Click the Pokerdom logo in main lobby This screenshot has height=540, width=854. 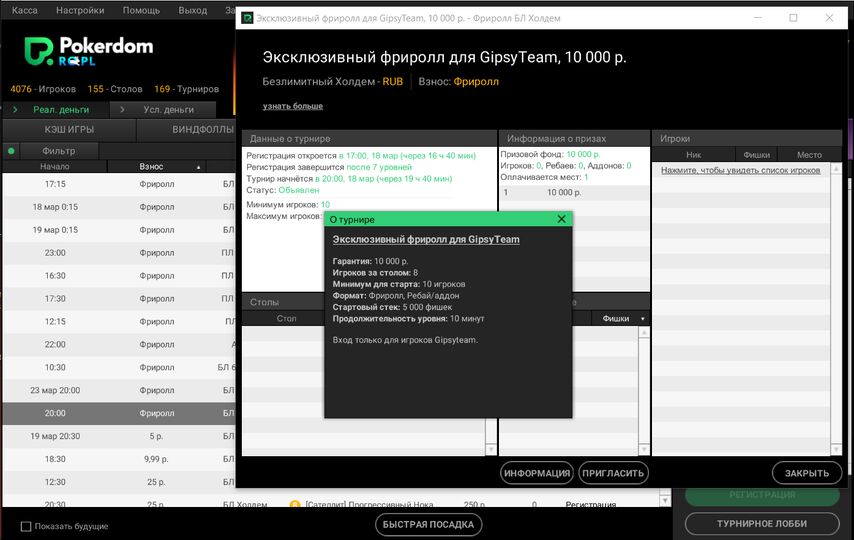pyautogui.click(x=89, y=51)
